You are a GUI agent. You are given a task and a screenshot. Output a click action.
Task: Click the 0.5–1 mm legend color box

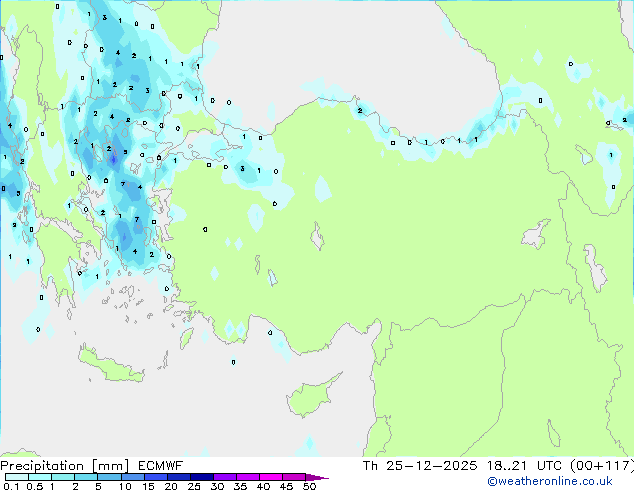40,477
